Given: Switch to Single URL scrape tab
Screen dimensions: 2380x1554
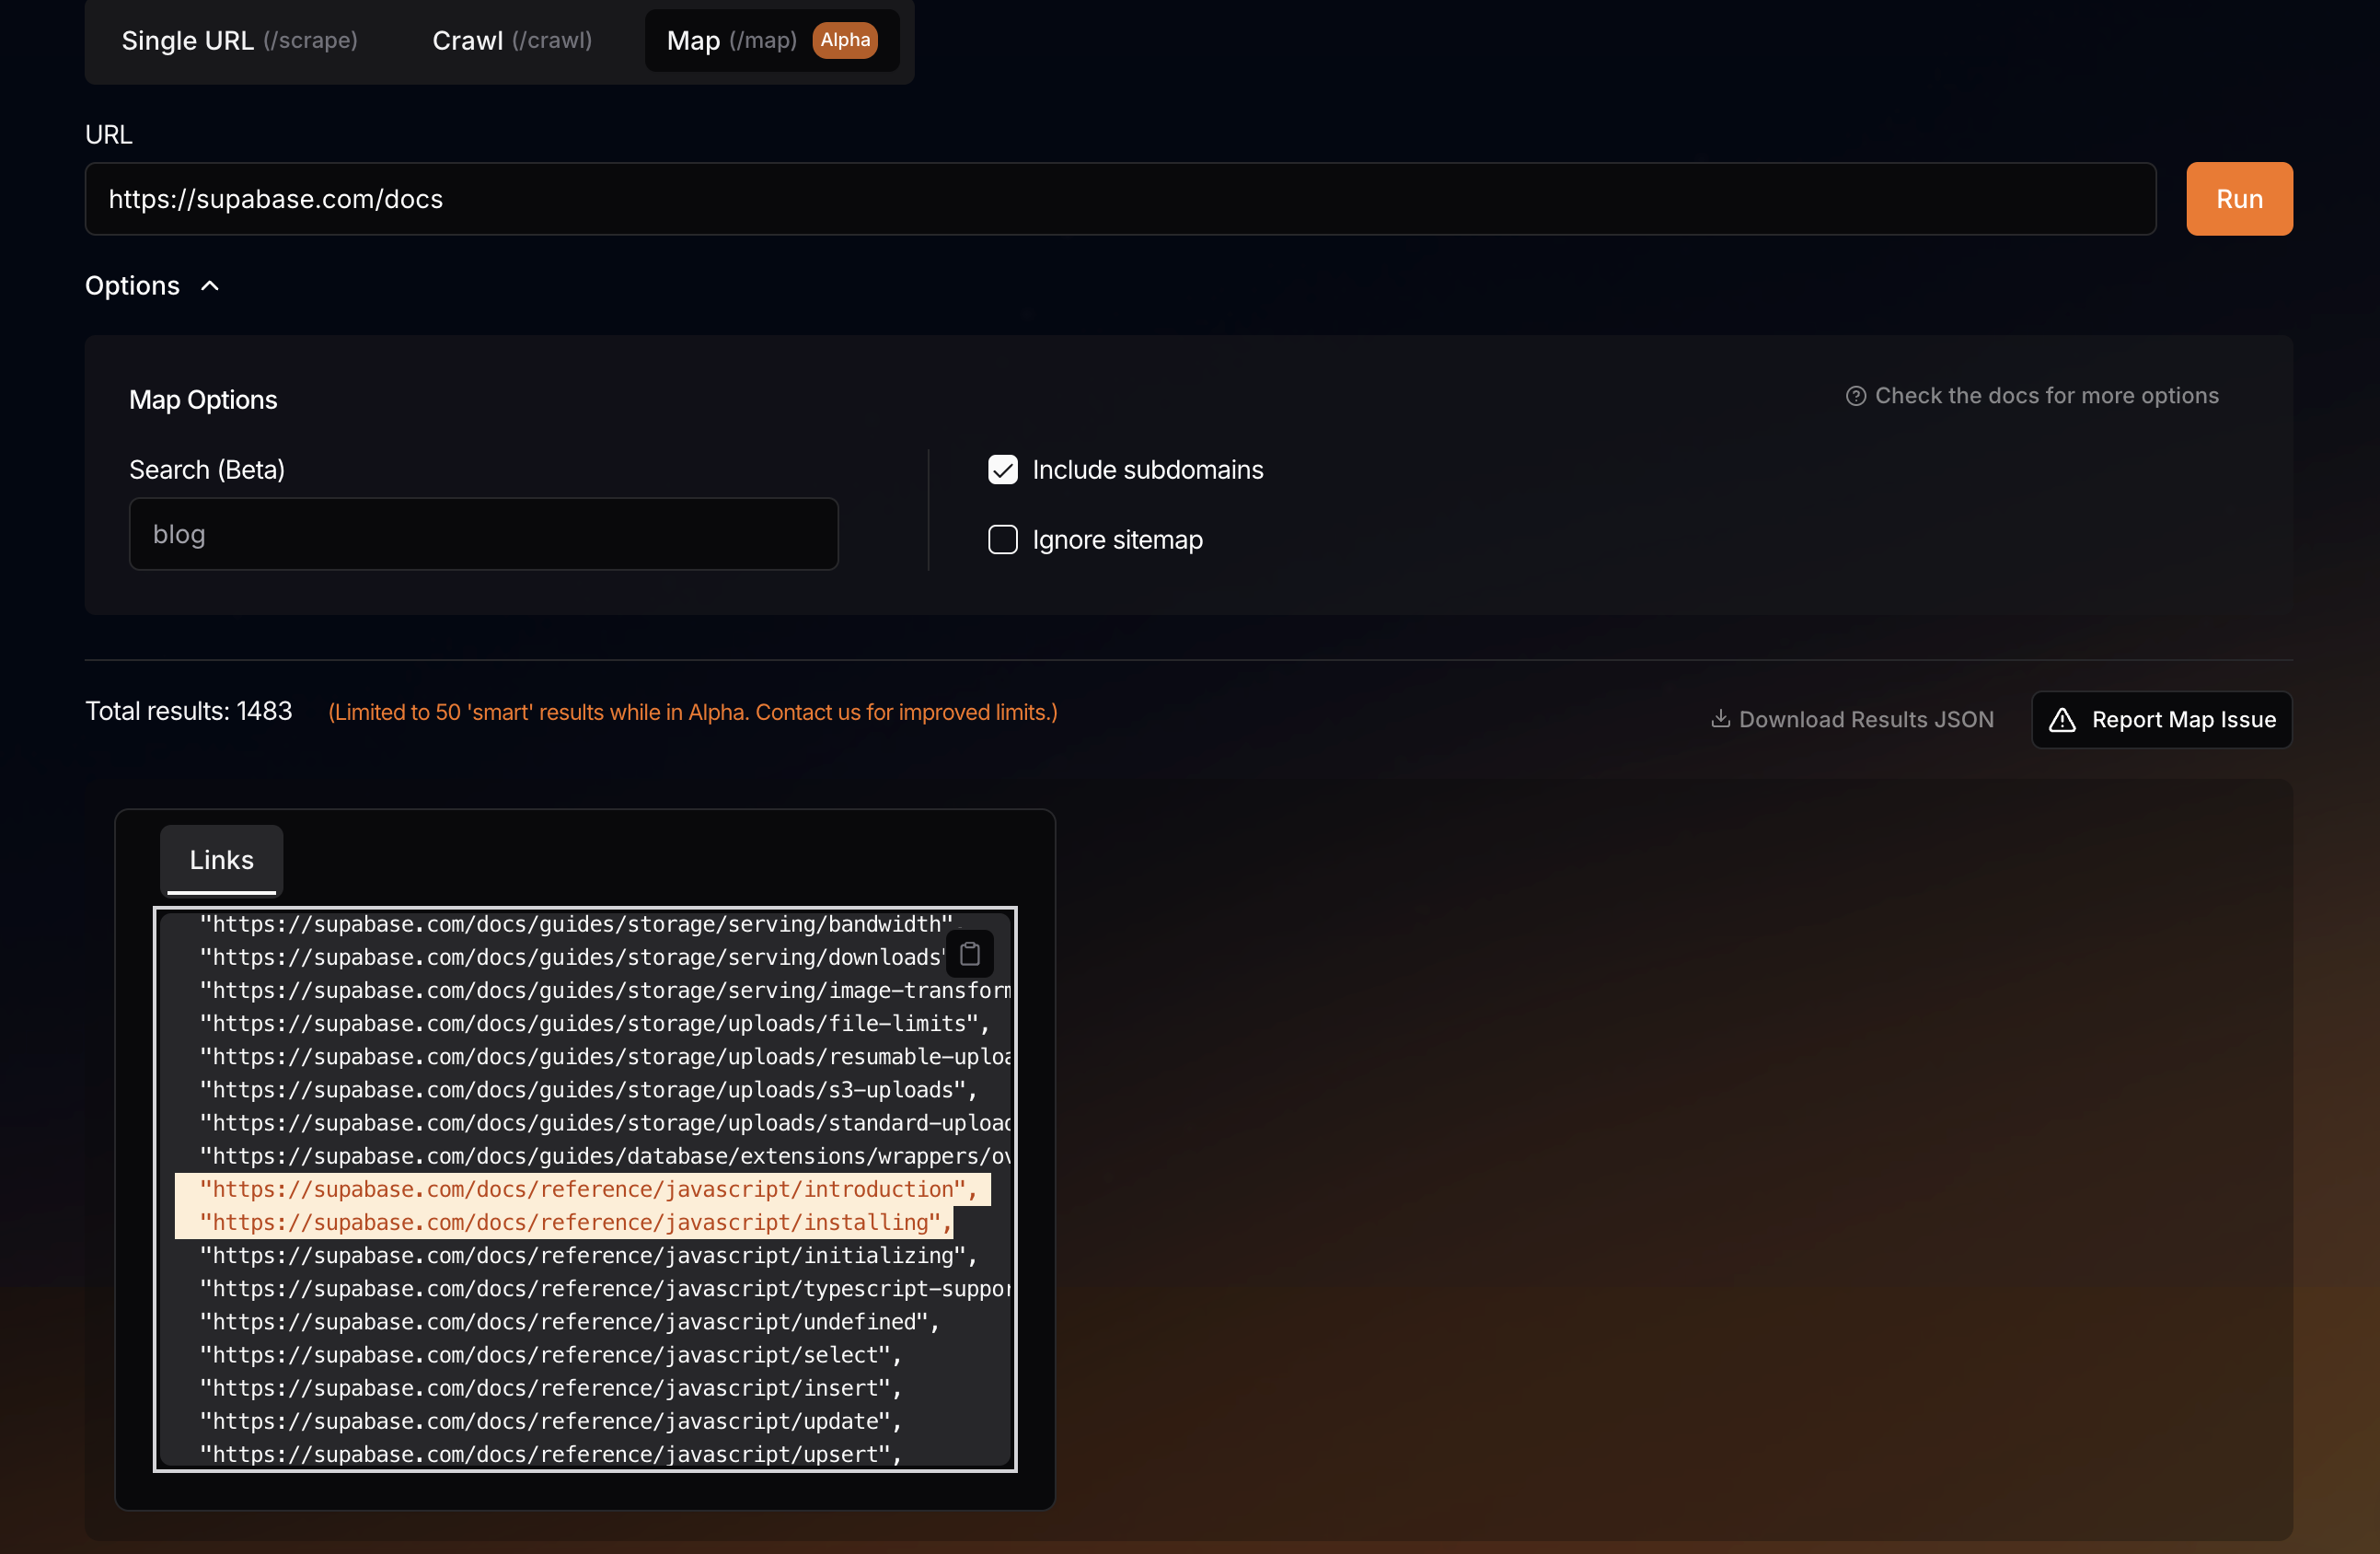Looking at the screenshot, I should (x=239, y=40).
